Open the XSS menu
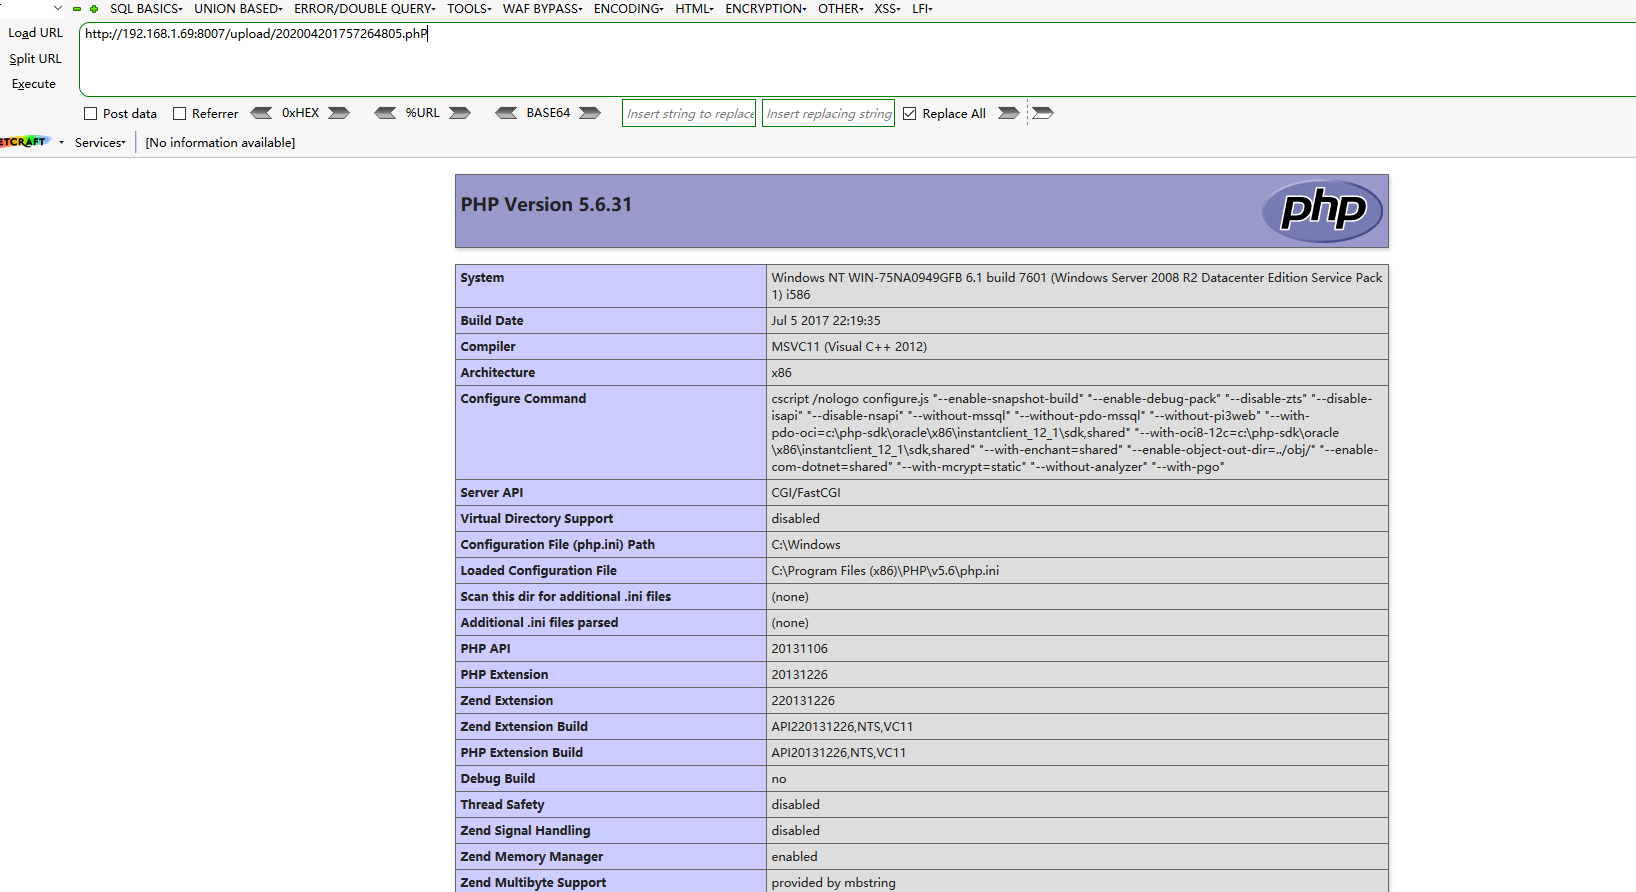Viewport: 1636px width, 892px height. tap(887, 9)
